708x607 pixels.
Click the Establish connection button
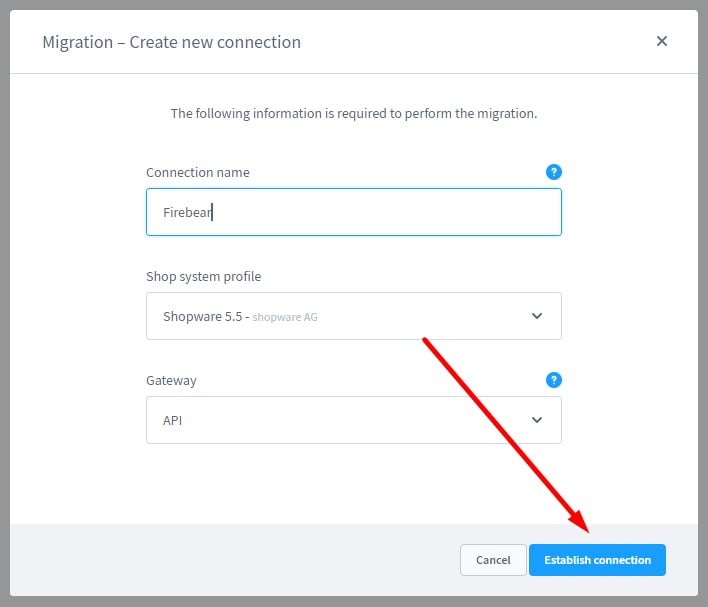(597, 560)
